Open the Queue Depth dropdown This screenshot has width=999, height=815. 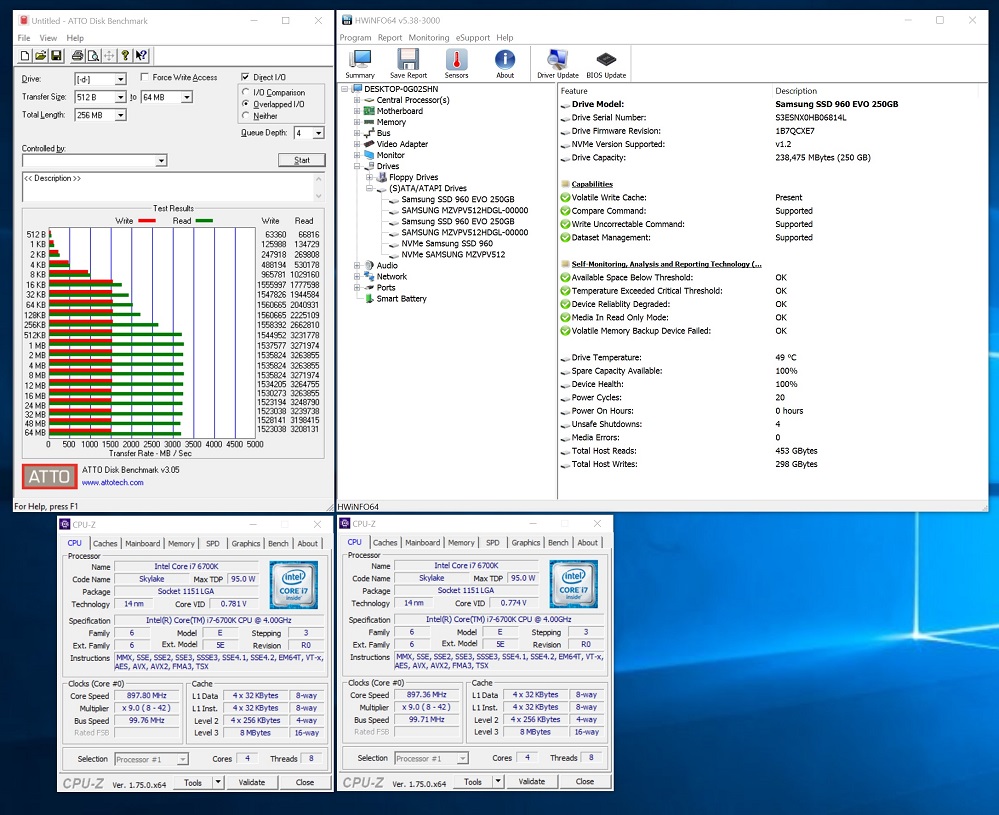(318, 133)
